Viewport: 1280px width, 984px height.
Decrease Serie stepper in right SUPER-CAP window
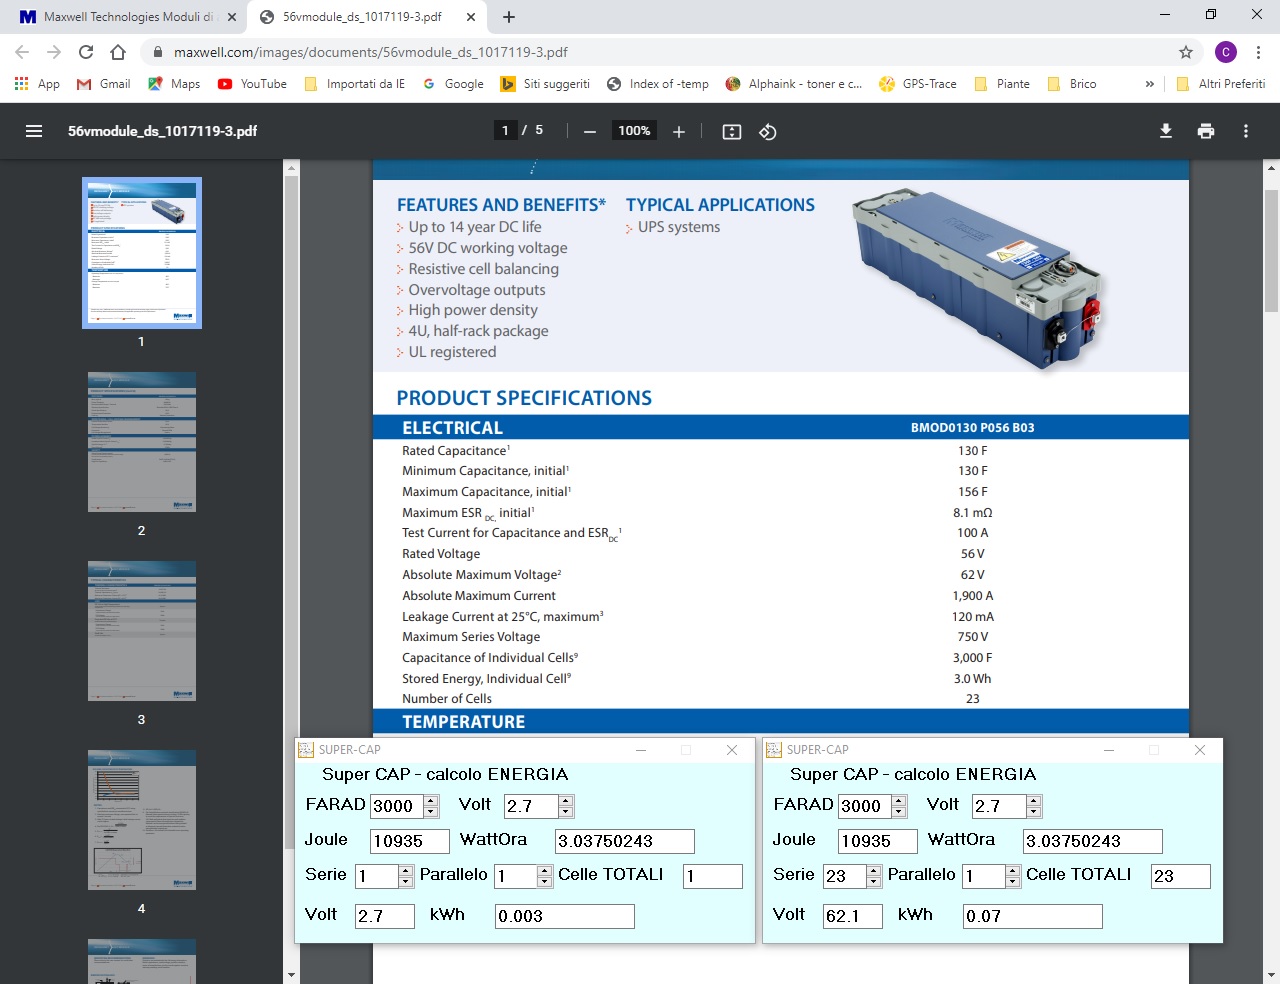tap(874, 882)
